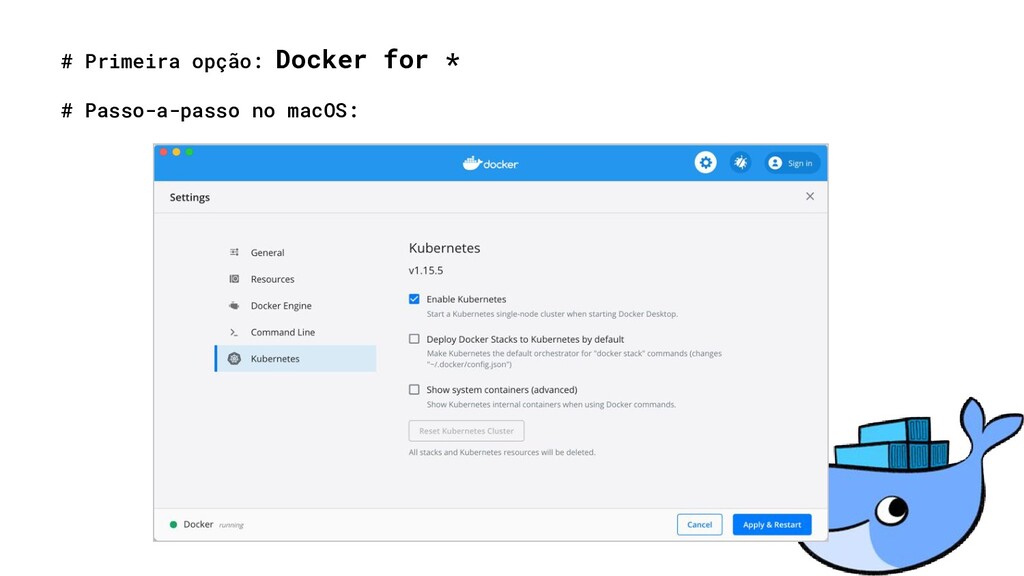Click Apply & Restart button
1024x576 pixels.
point(772,524)
